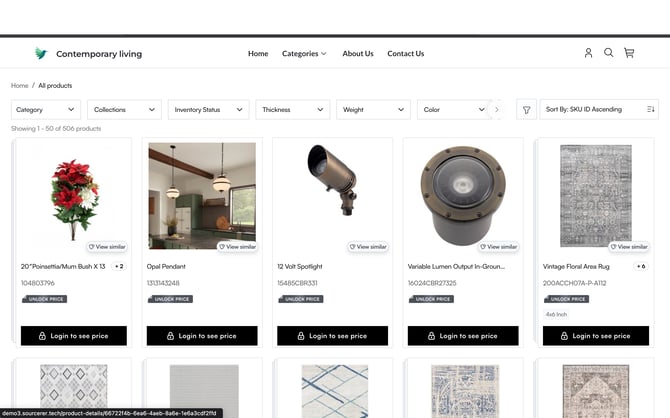Open the search icon in header

608,53
